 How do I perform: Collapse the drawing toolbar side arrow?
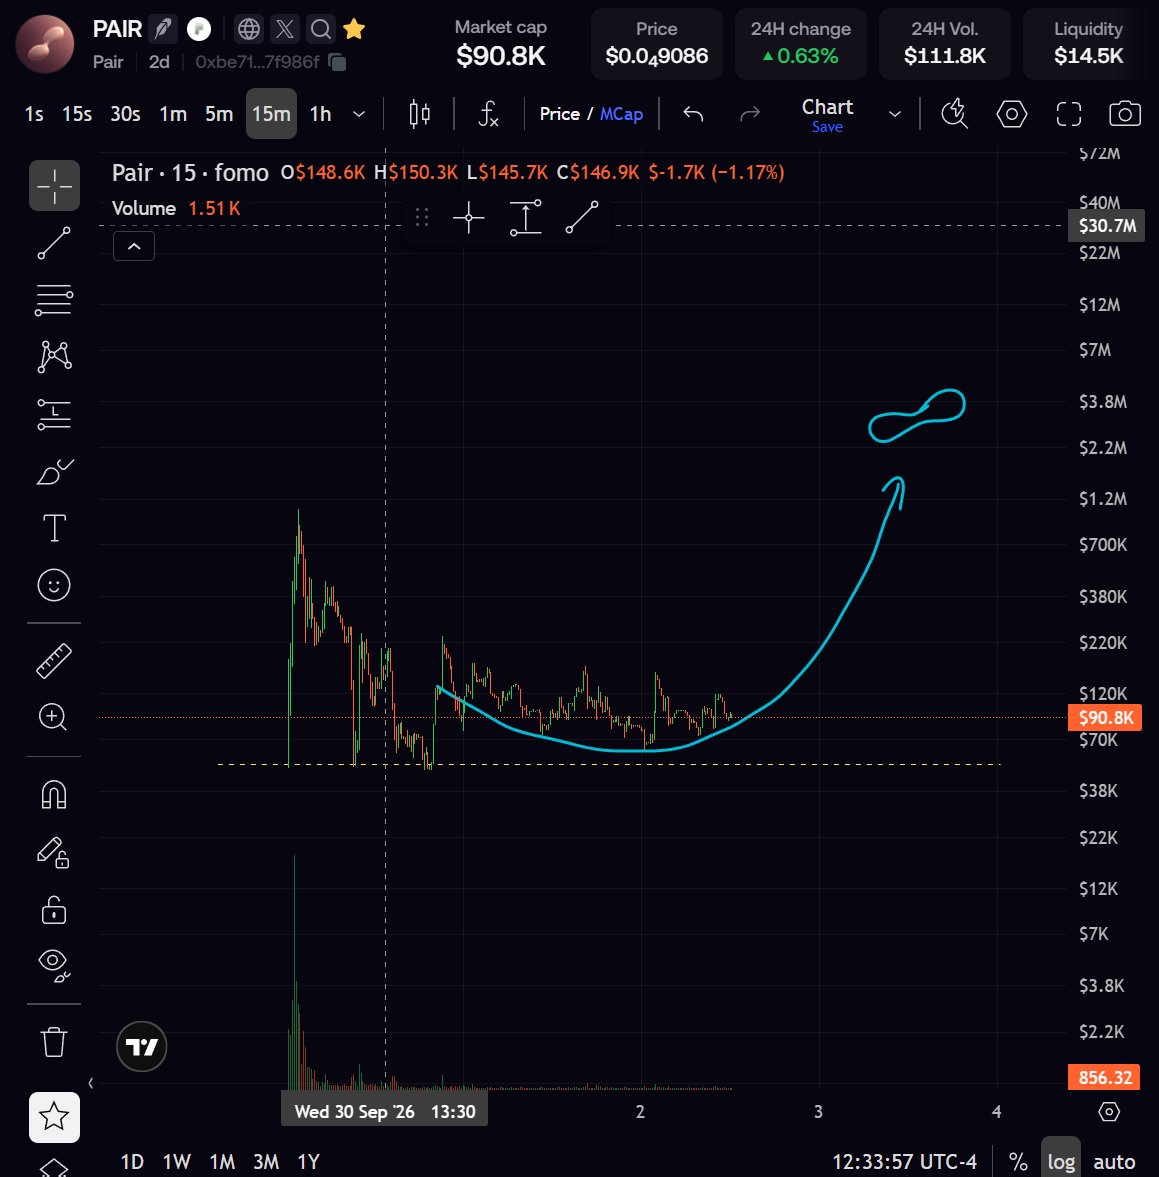(x=91, y=1083)
